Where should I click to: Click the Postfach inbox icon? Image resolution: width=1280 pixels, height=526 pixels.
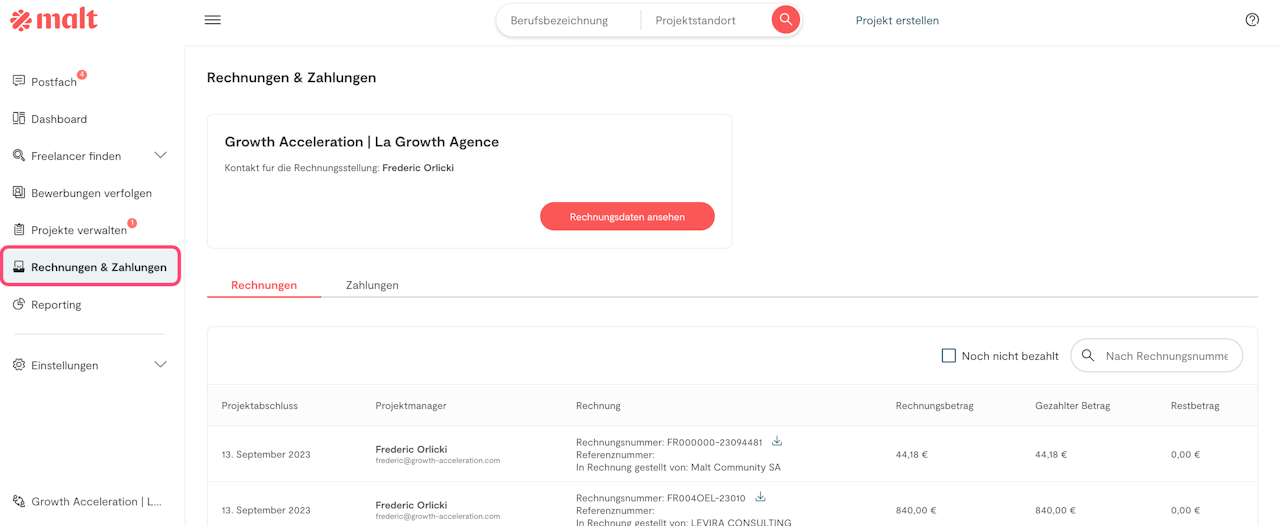(x=19, y=81)
